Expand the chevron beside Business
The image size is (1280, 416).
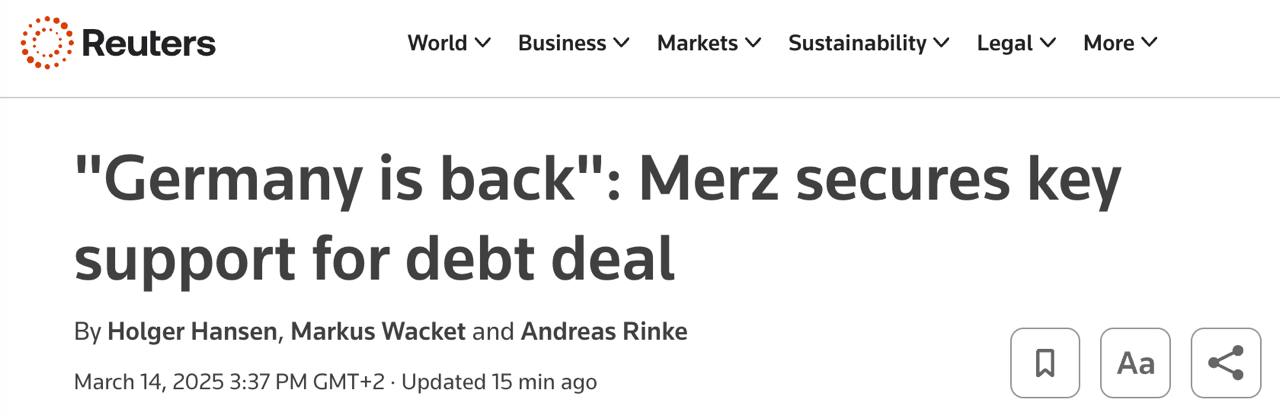coord(621,43)
